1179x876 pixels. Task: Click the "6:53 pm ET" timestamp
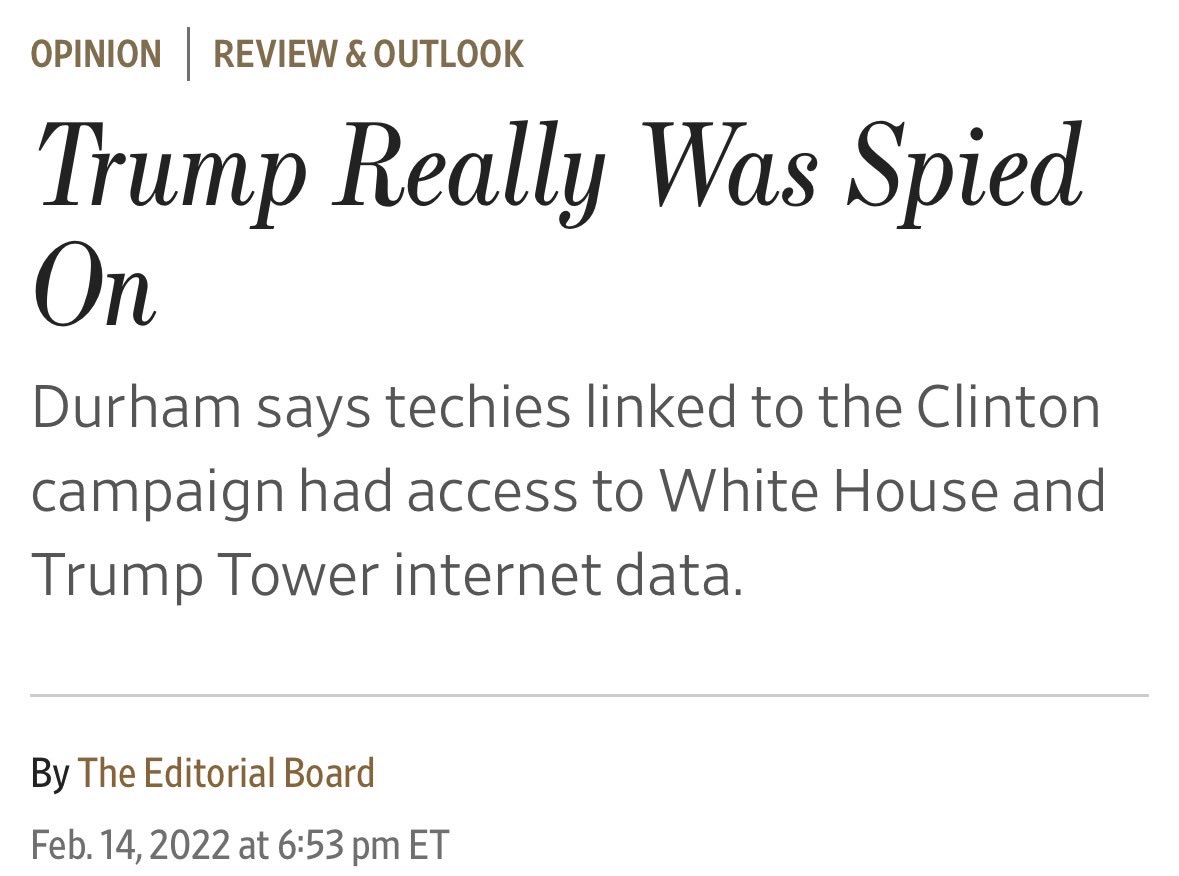361,845
